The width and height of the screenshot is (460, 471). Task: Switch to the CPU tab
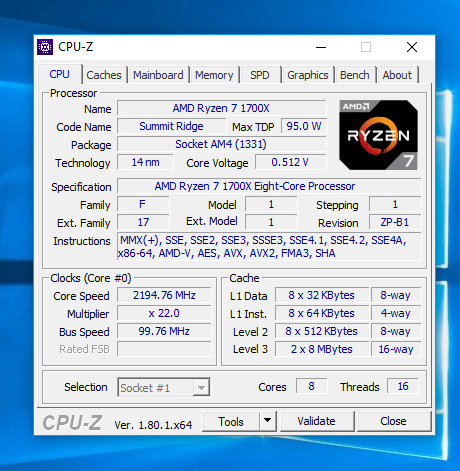coord(59,74)
